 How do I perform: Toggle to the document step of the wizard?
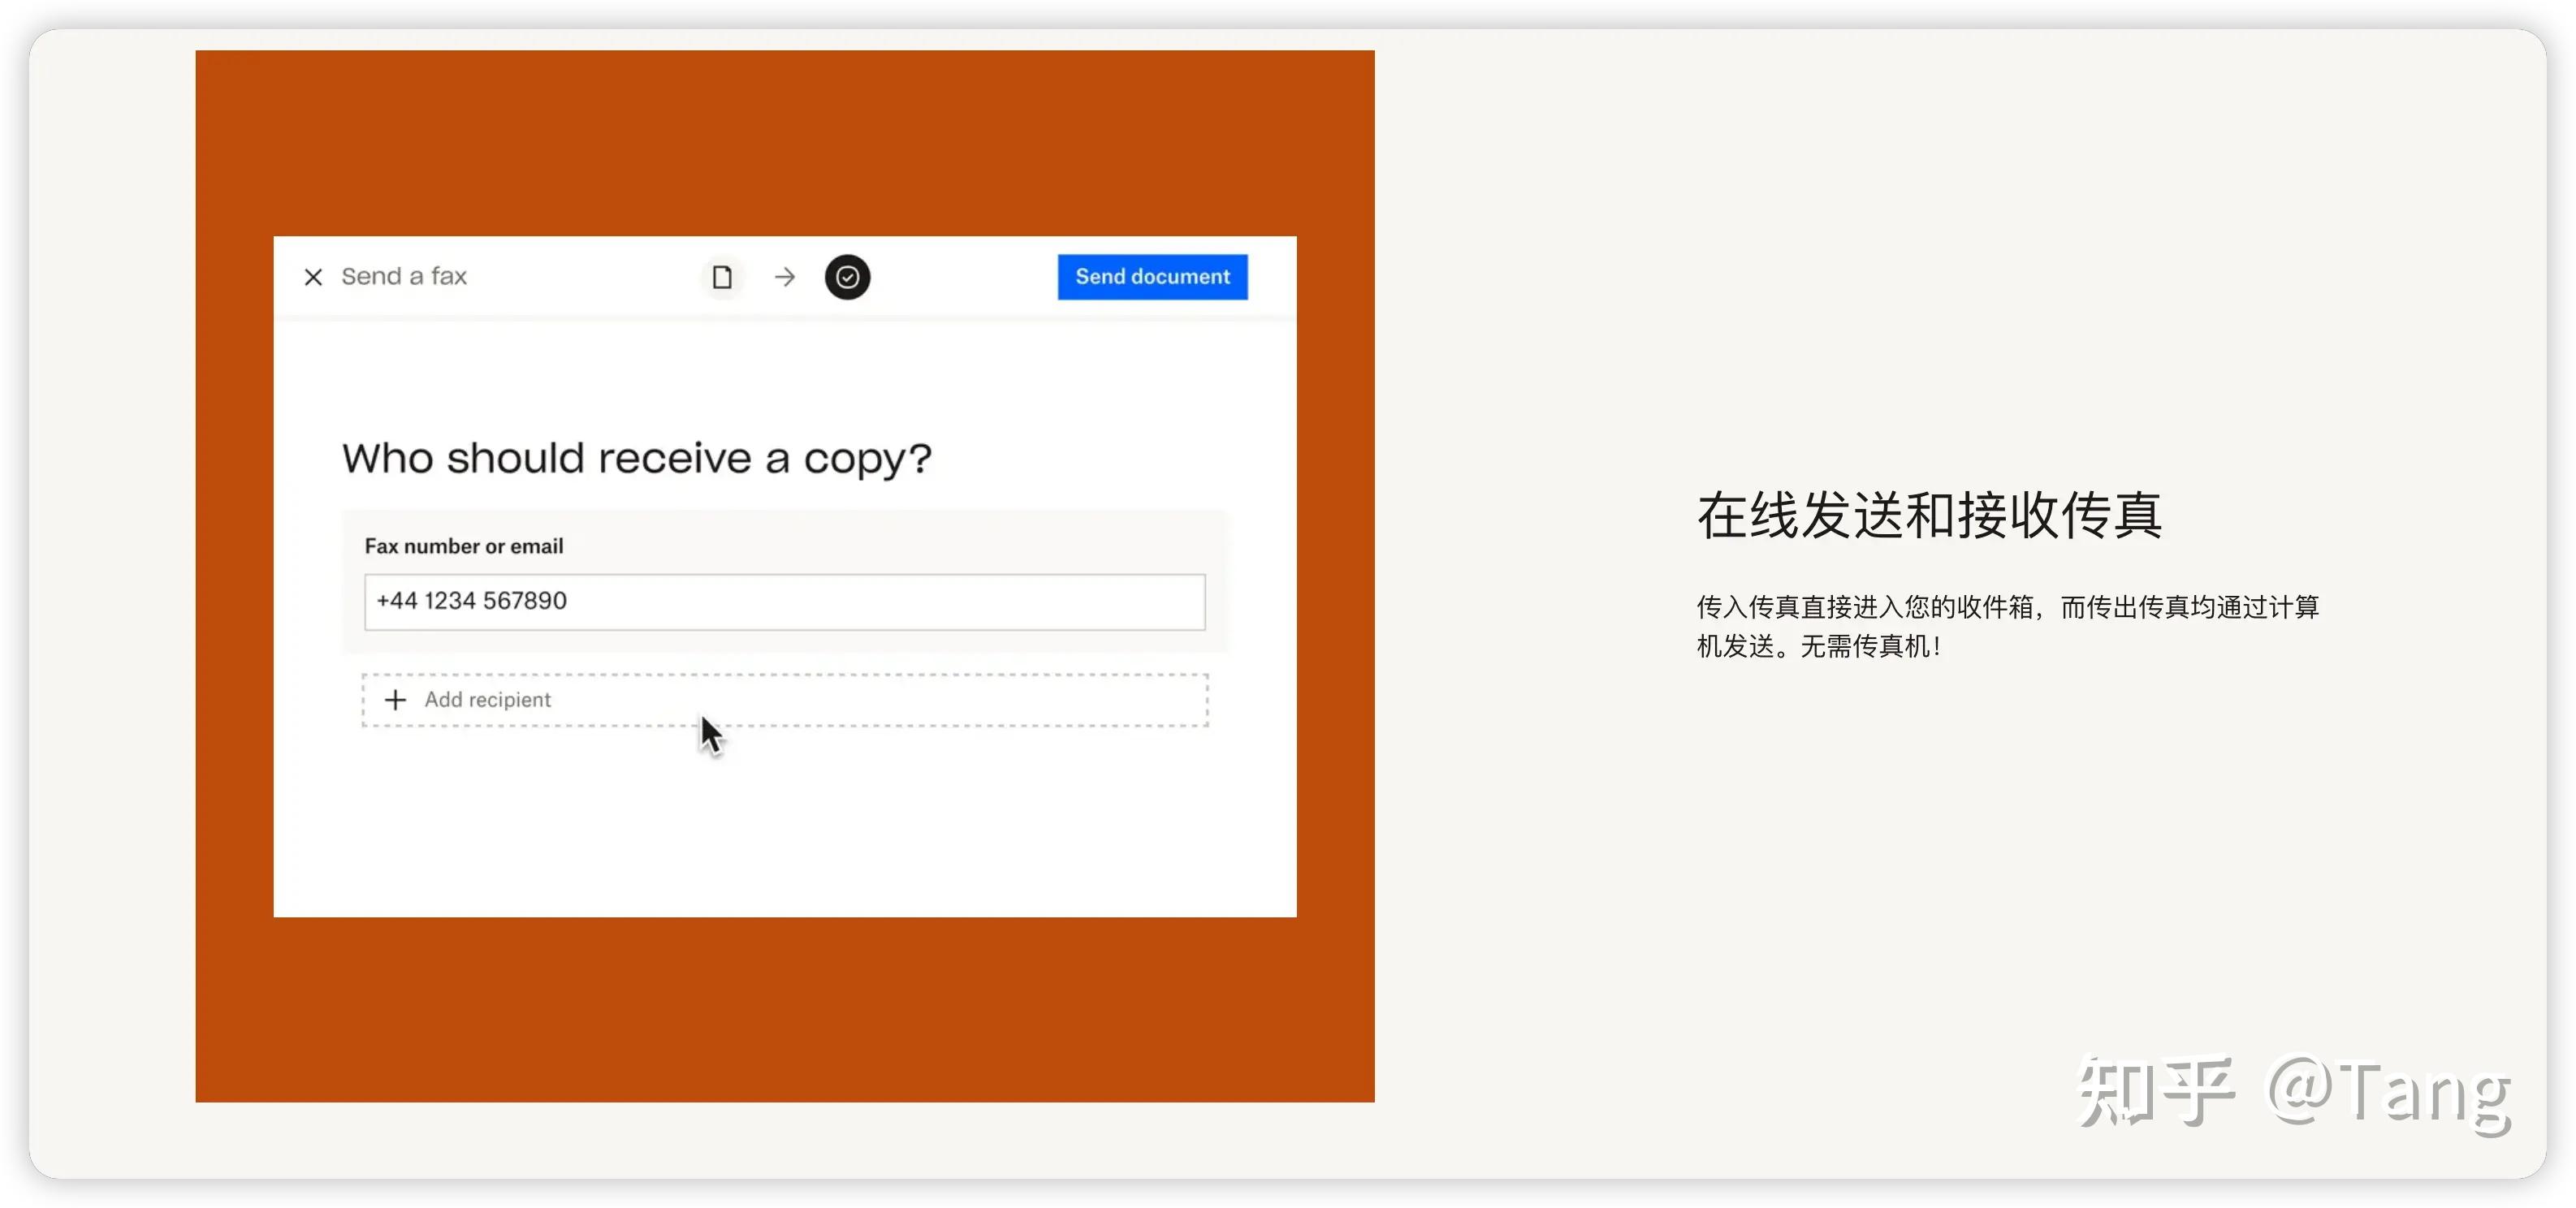[x=722, y=277]
